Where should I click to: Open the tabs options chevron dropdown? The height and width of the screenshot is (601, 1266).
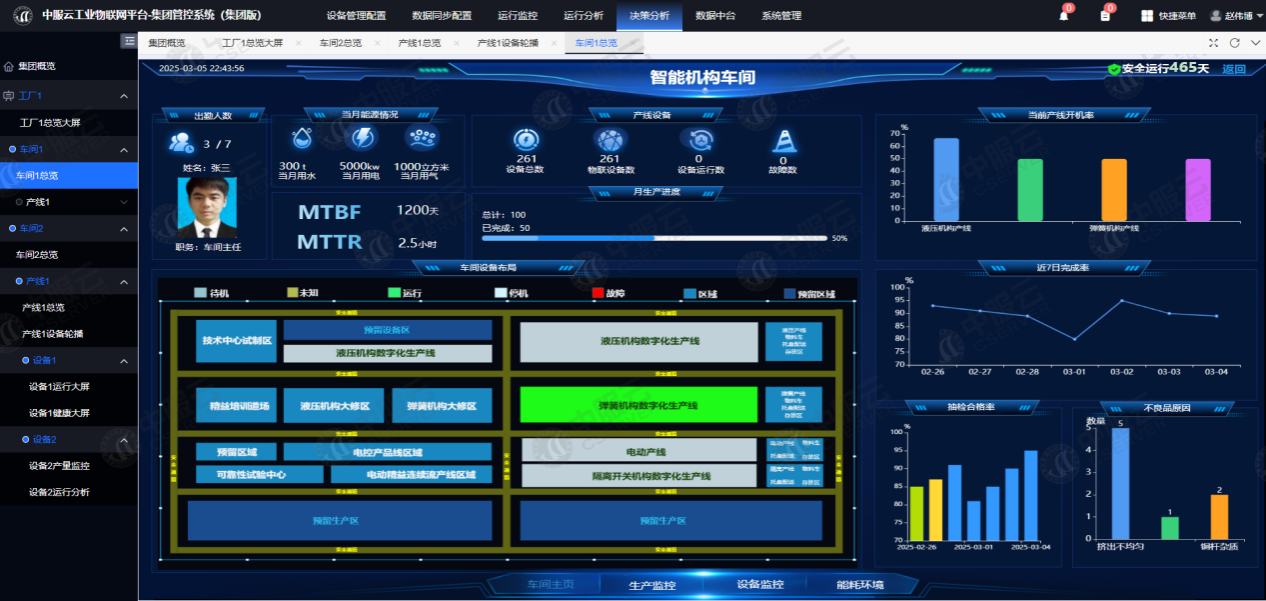tap(1254, 43)
